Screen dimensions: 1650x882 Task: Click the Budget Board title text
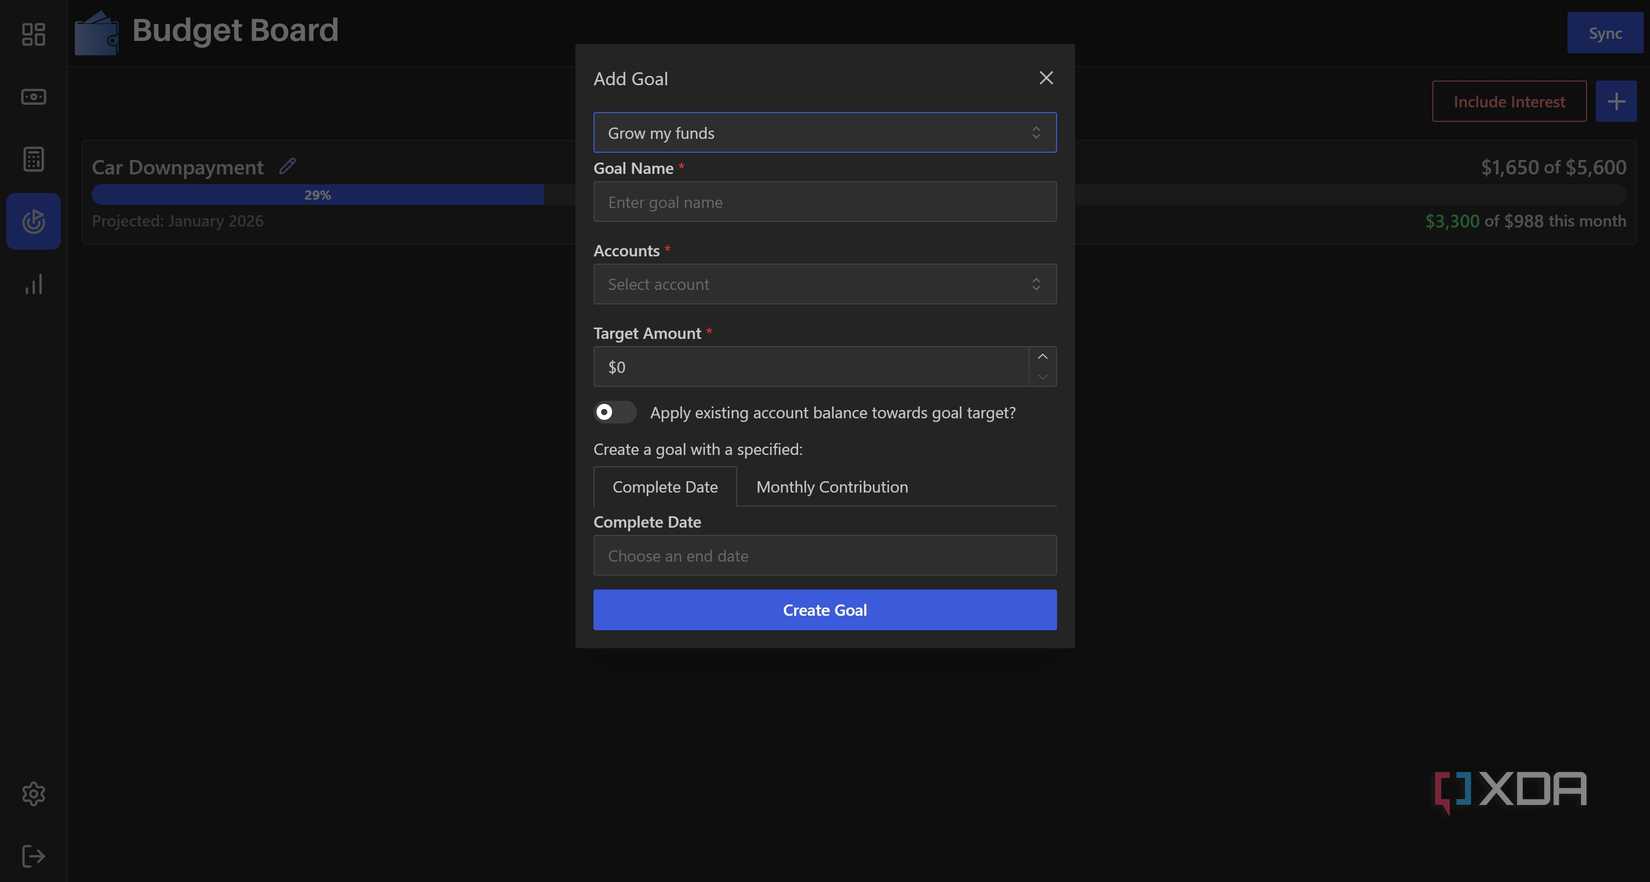tap(235, 30)
